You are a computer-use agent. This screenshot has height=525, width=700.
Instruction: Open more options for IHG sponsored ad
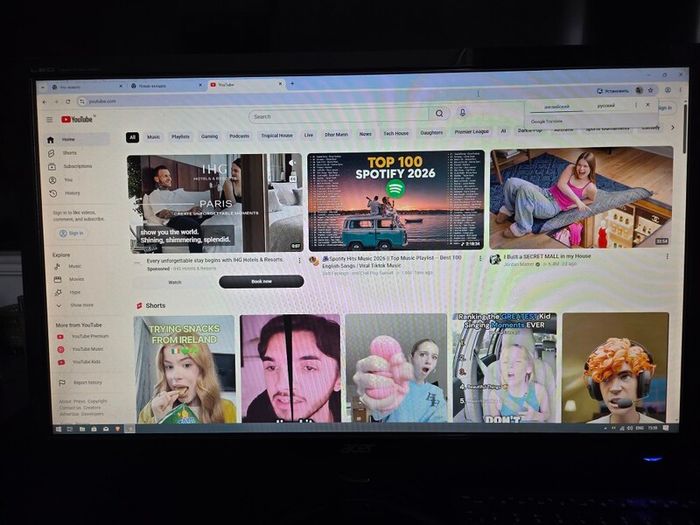[x=300, y=260]
